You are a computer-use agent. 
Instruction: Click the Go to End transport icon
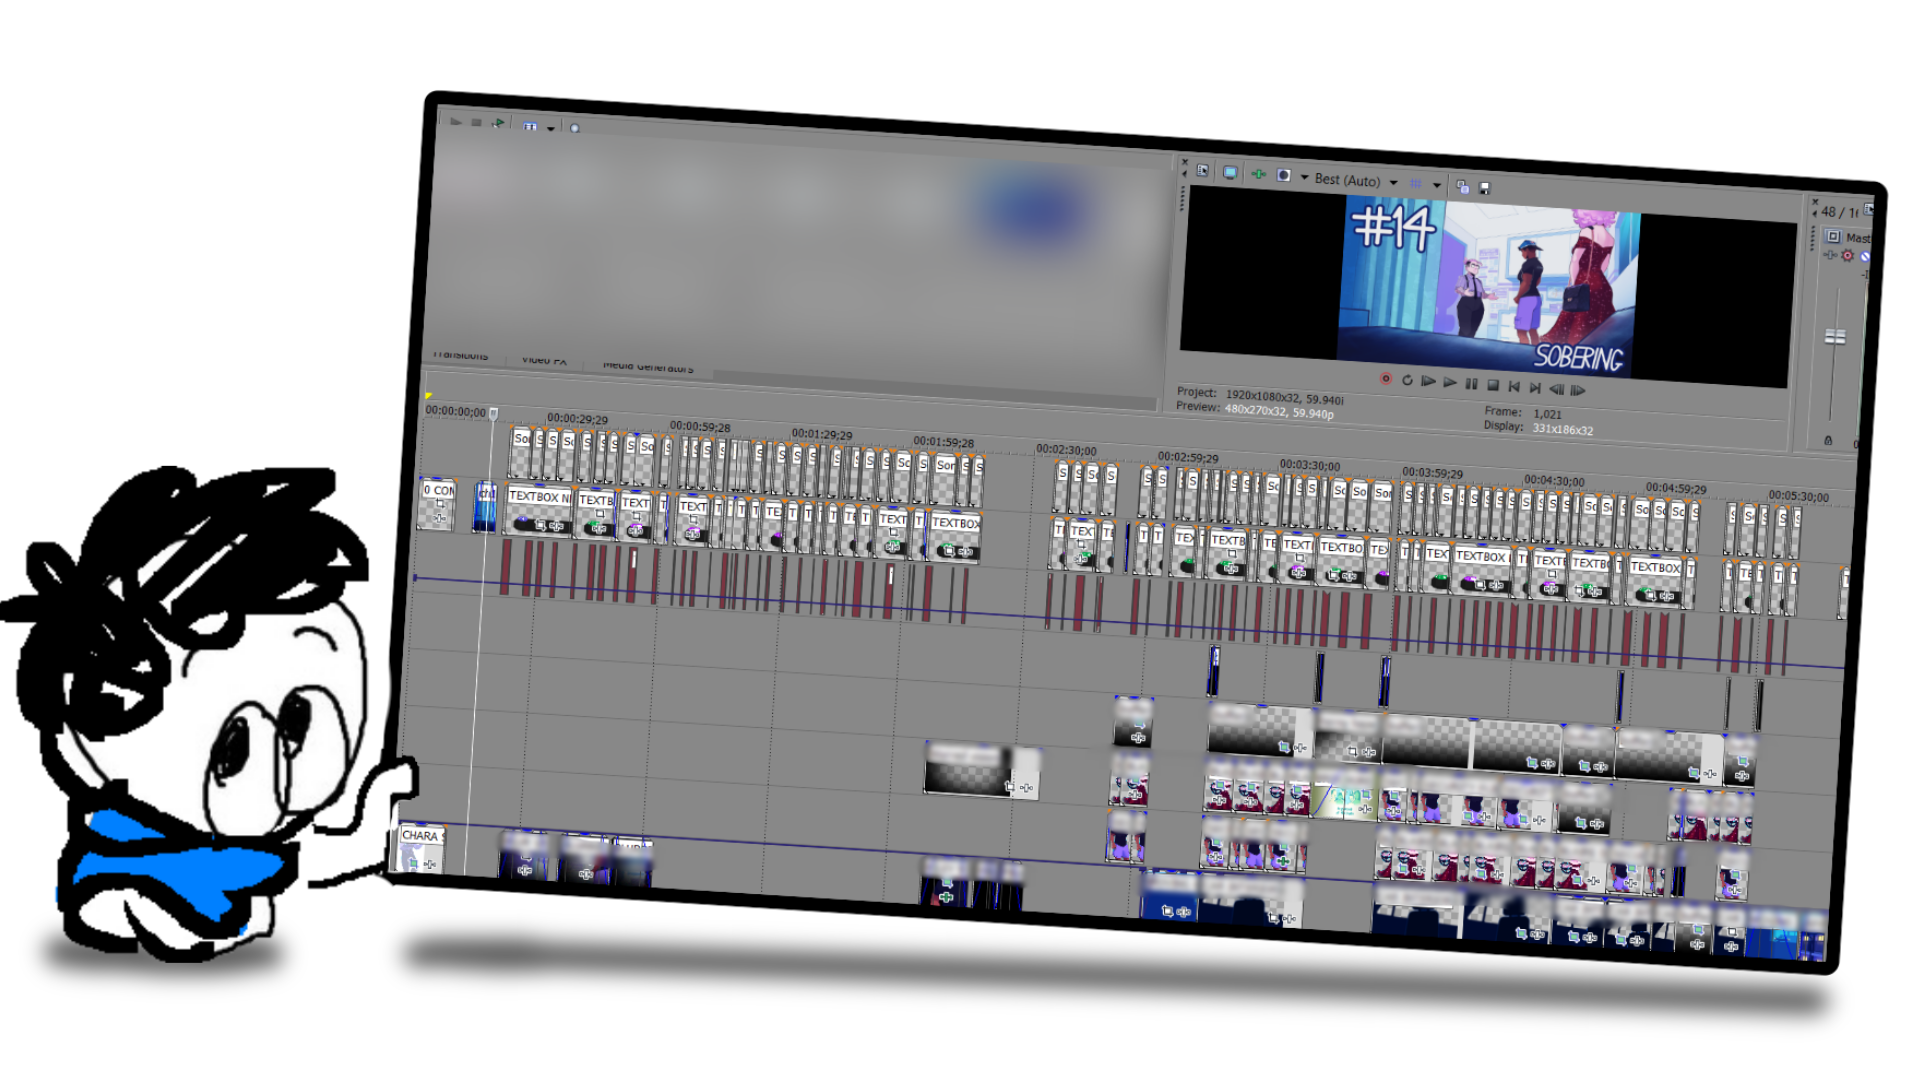click(x=1535, y=388)
